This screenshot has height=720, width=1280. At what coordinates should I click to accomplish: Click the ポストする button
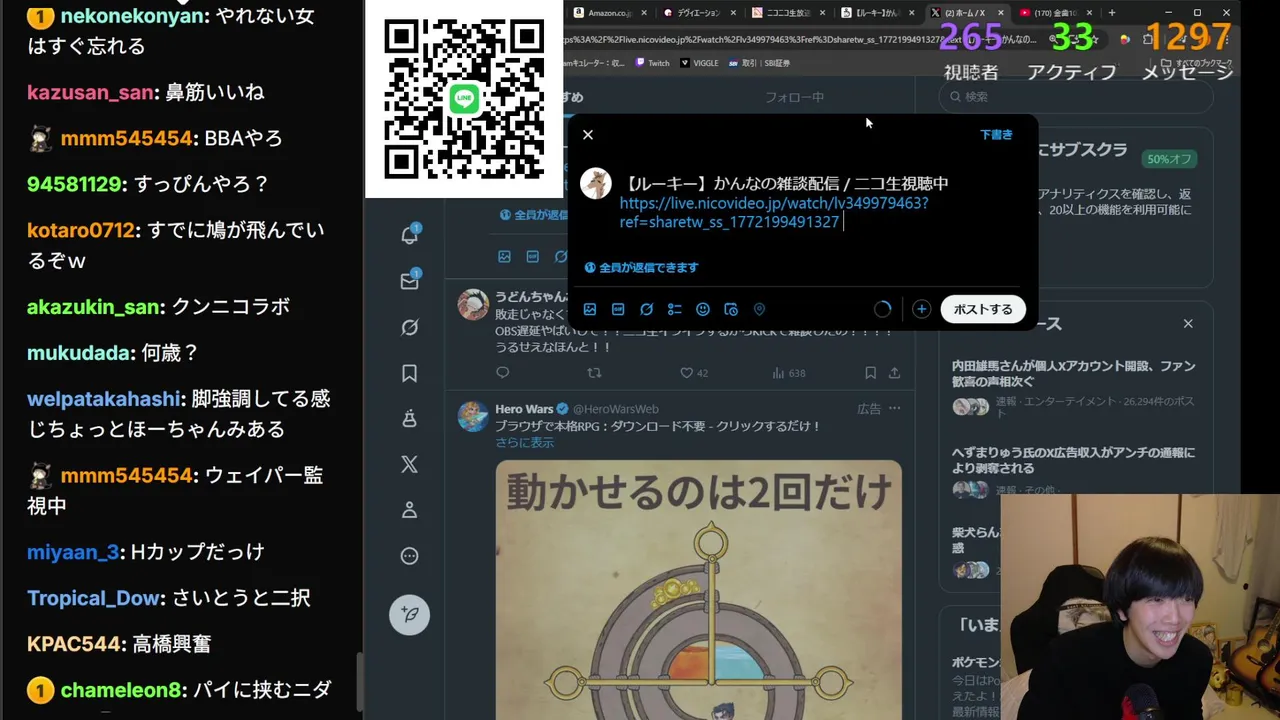983,309
